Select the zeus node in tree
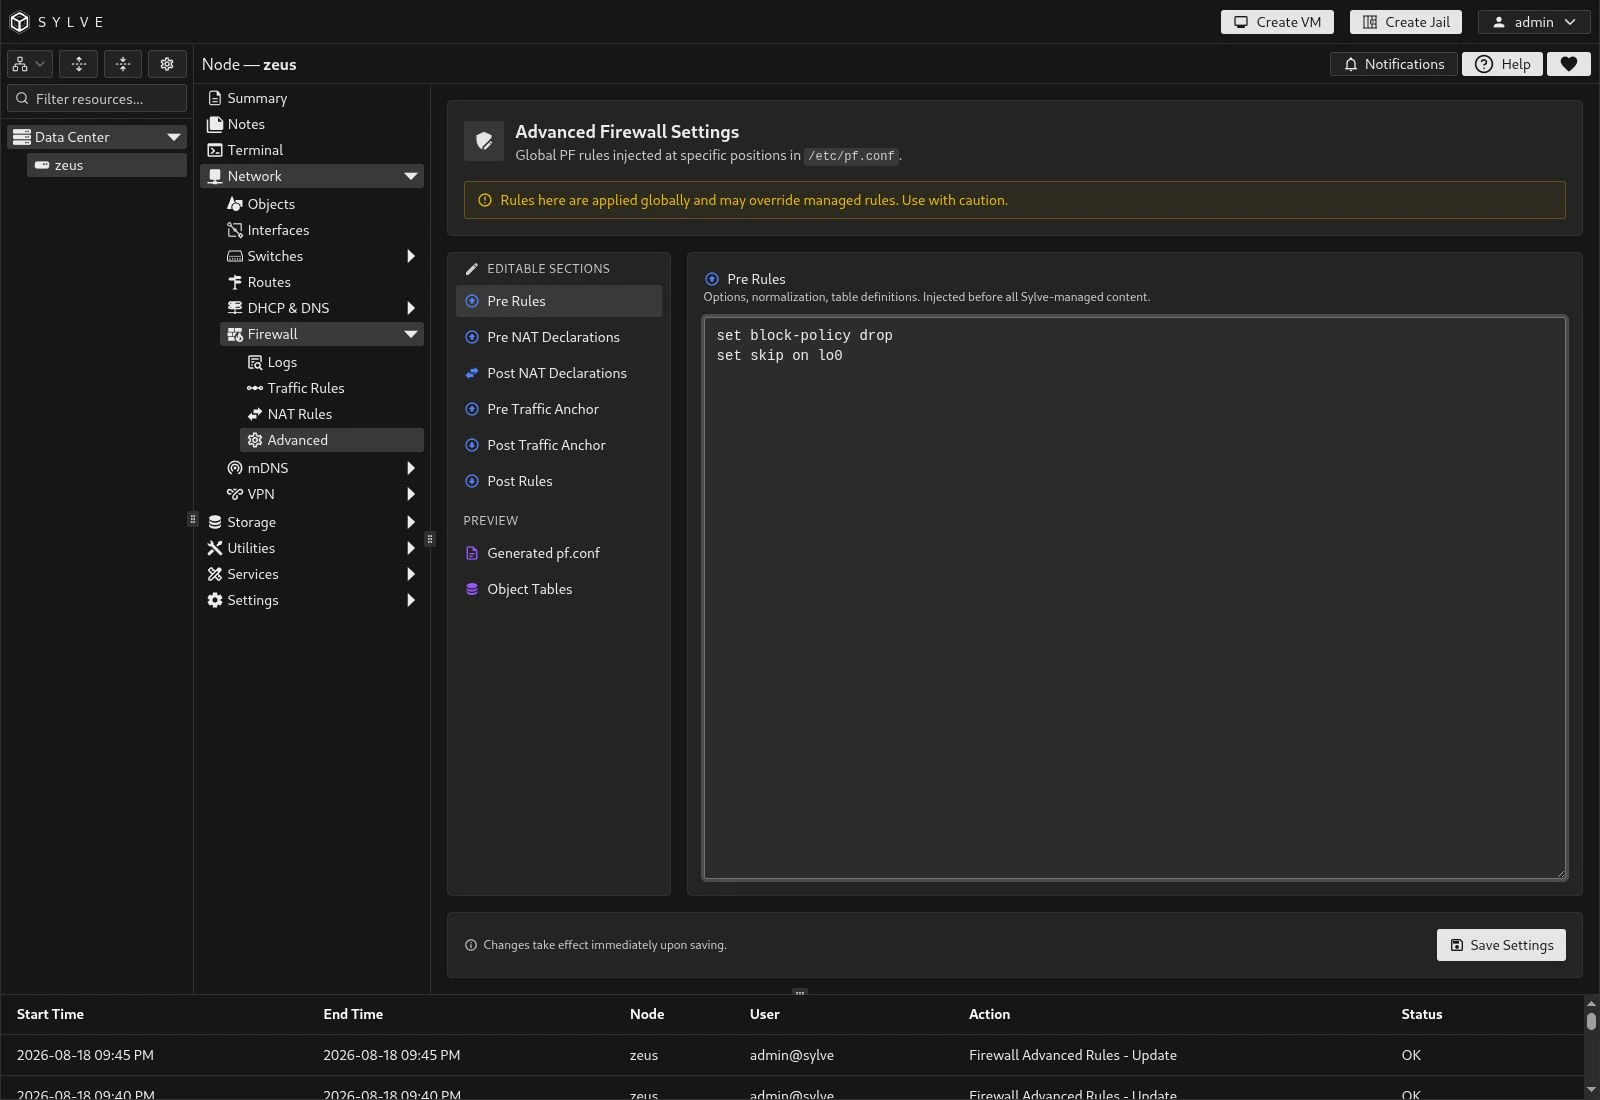The image size is (1600, 1100). coord(107,165)
